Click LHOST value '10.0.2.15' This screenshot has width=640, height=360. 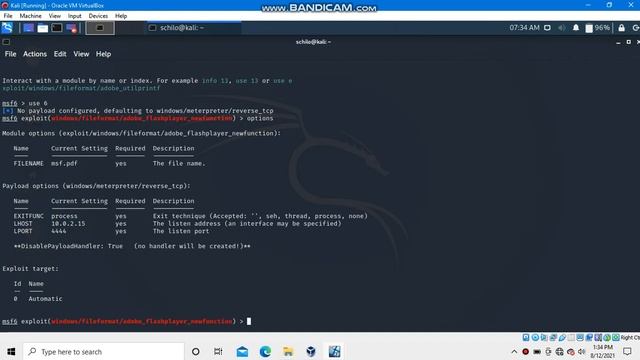pyautogui.click(x=68, y=224)
